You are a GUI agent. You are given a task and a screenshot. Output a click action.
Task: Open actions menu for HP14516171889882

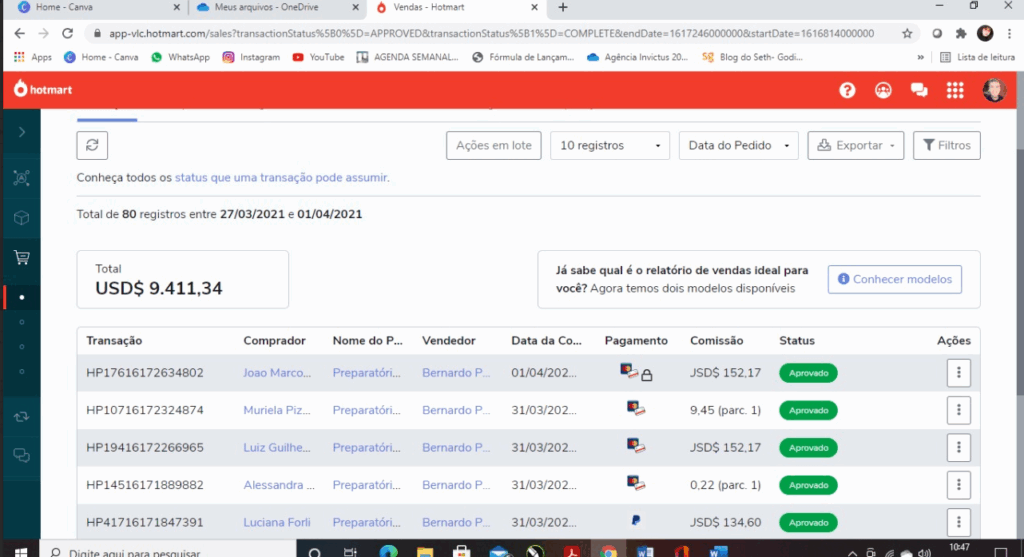pyautogui.click(x=959, y=485)
